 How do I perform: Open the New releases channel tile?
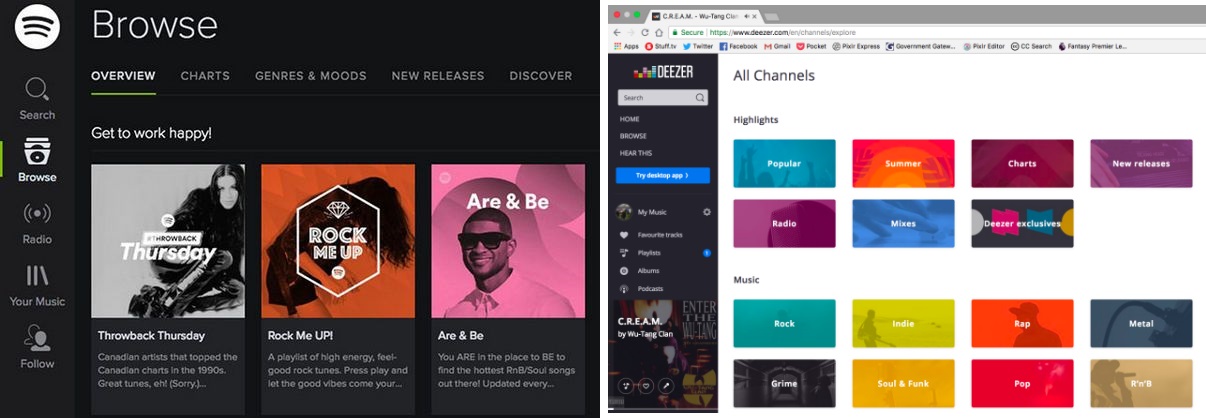[x=1141, y=163]
